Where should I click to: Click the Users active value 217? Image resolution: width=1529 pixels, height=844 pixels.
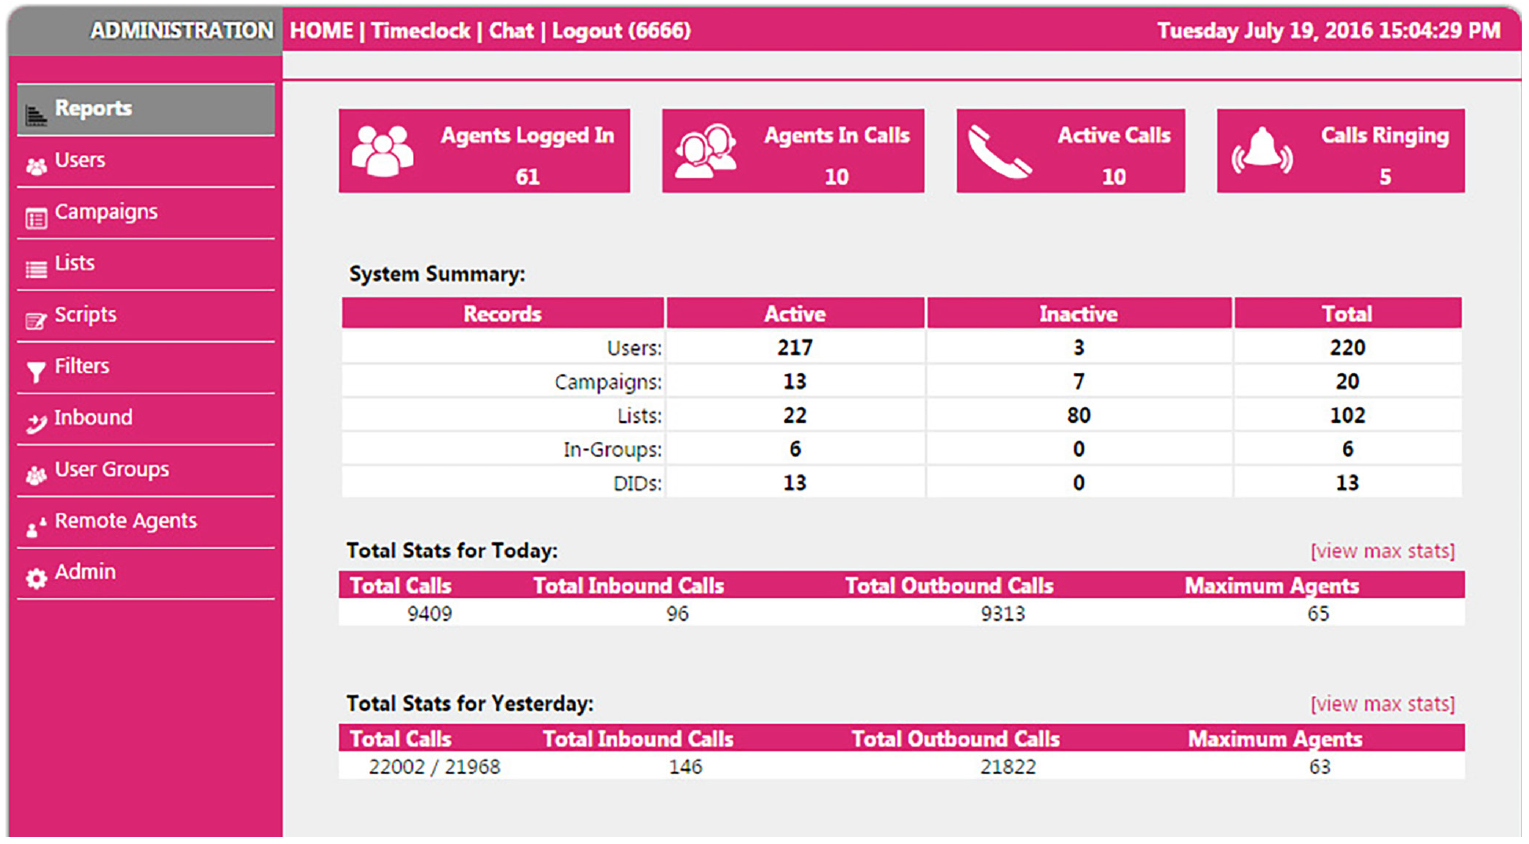point(795,348)
